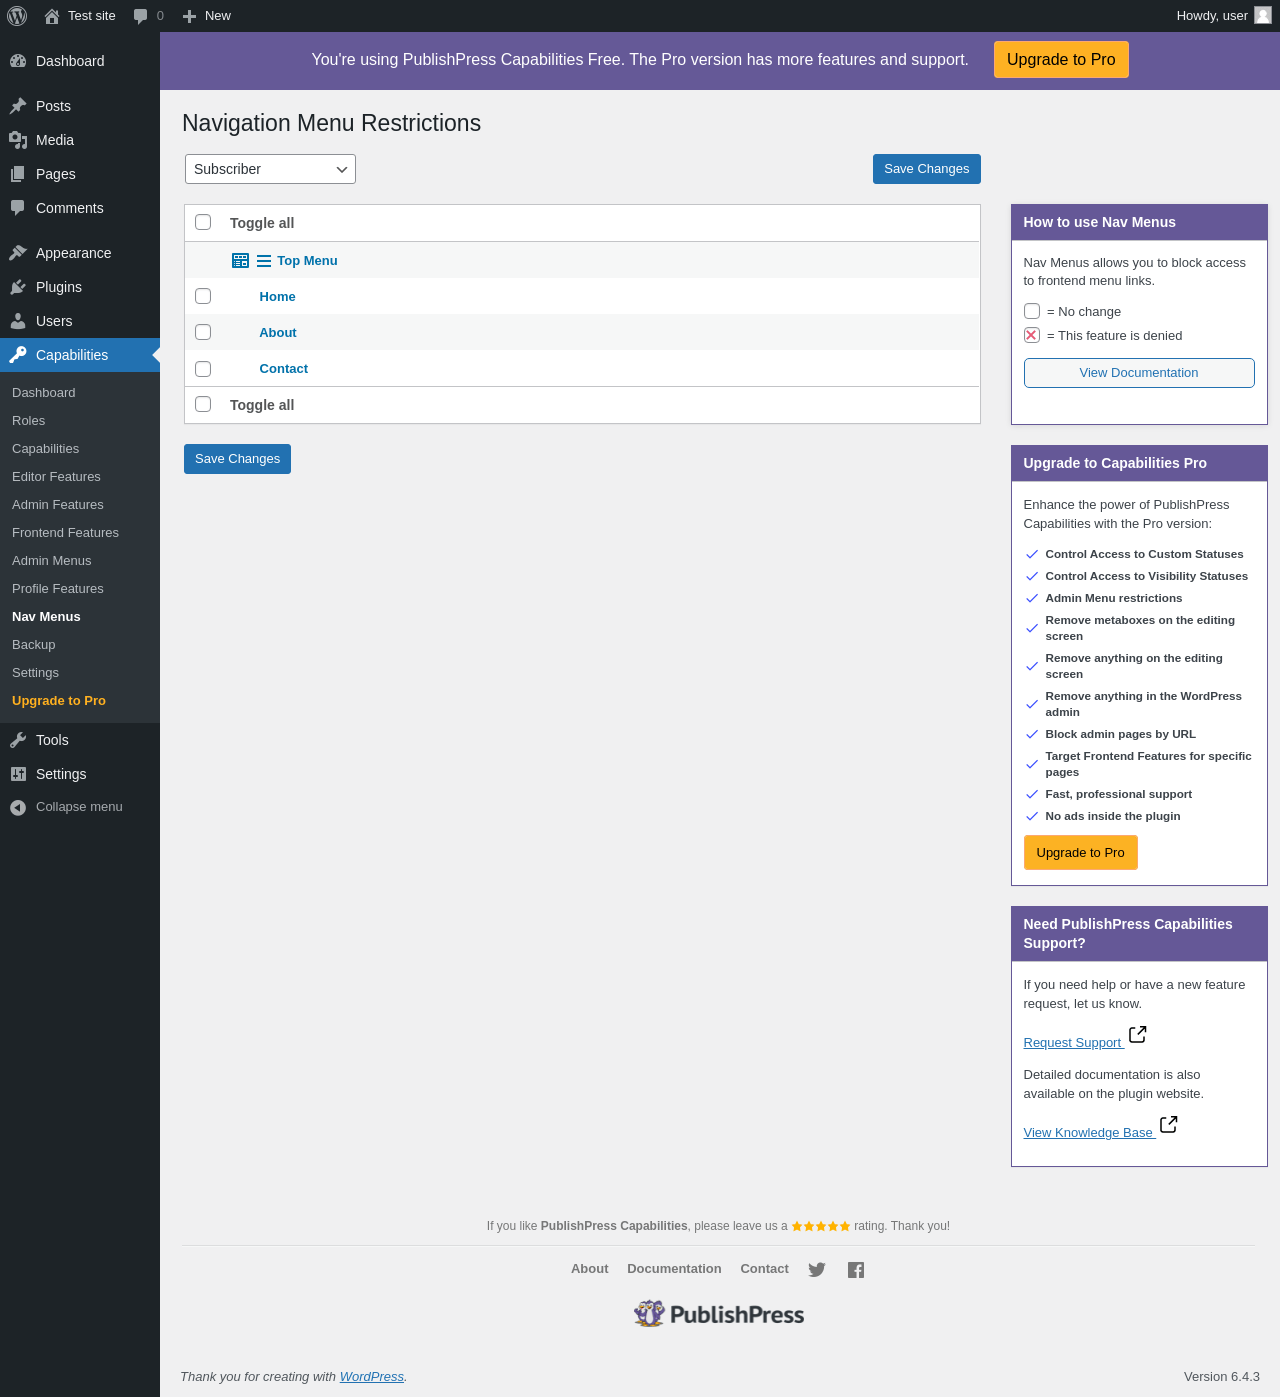
Task: Click the user avatar in admin bar
Action: pyautogui.click(x=1263, y=15)
